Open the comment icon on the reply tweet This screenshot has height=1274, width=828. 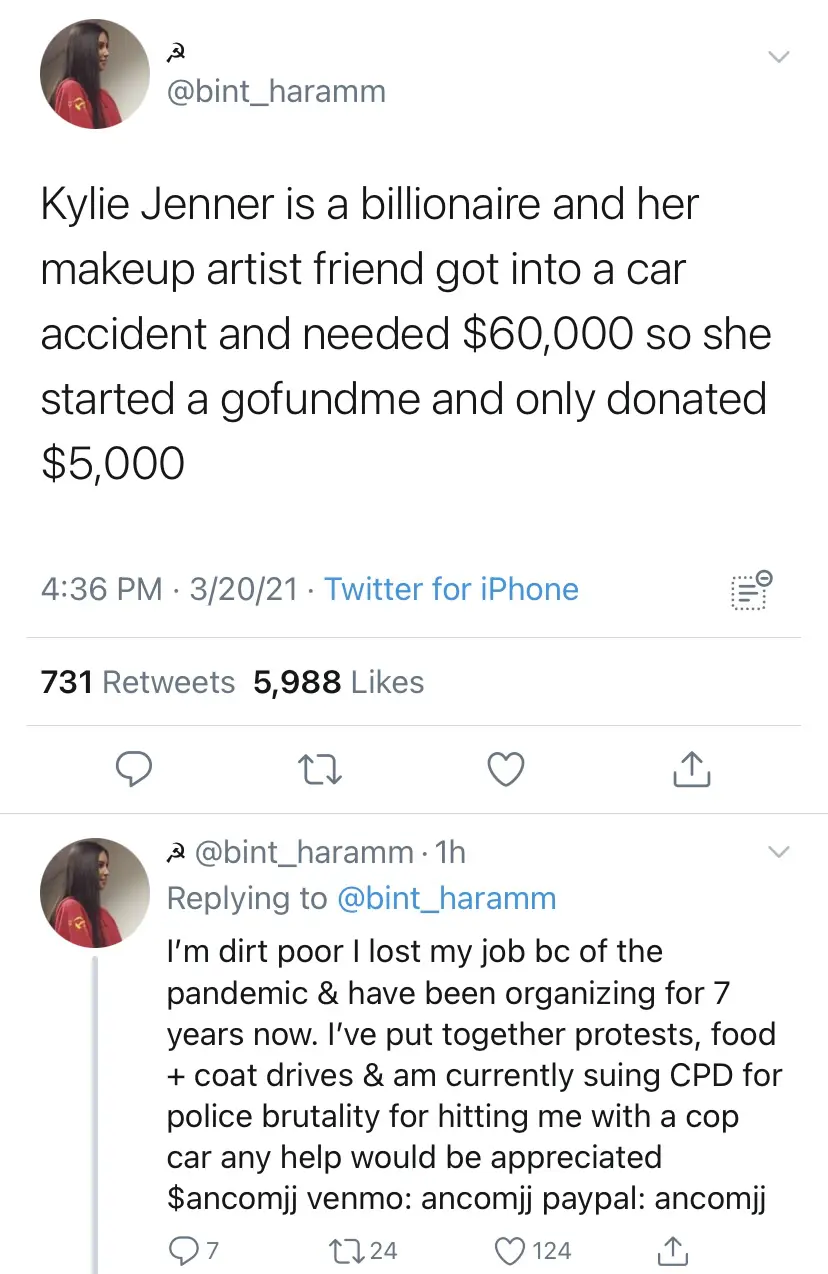tap(183, 1250)
